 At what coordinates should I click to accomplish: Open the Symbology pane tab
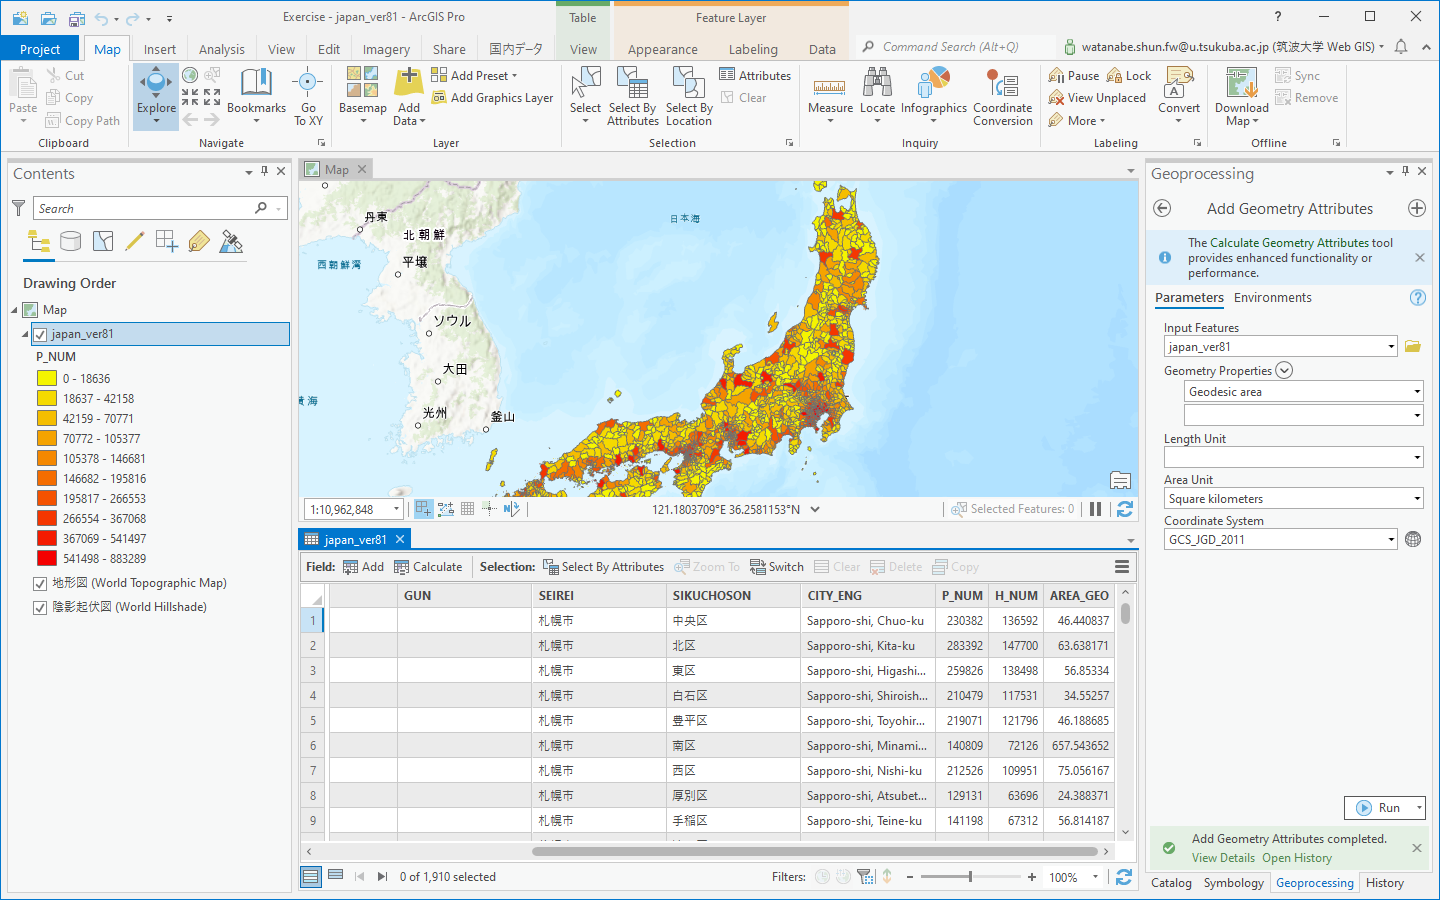(x=1233, y=883)
